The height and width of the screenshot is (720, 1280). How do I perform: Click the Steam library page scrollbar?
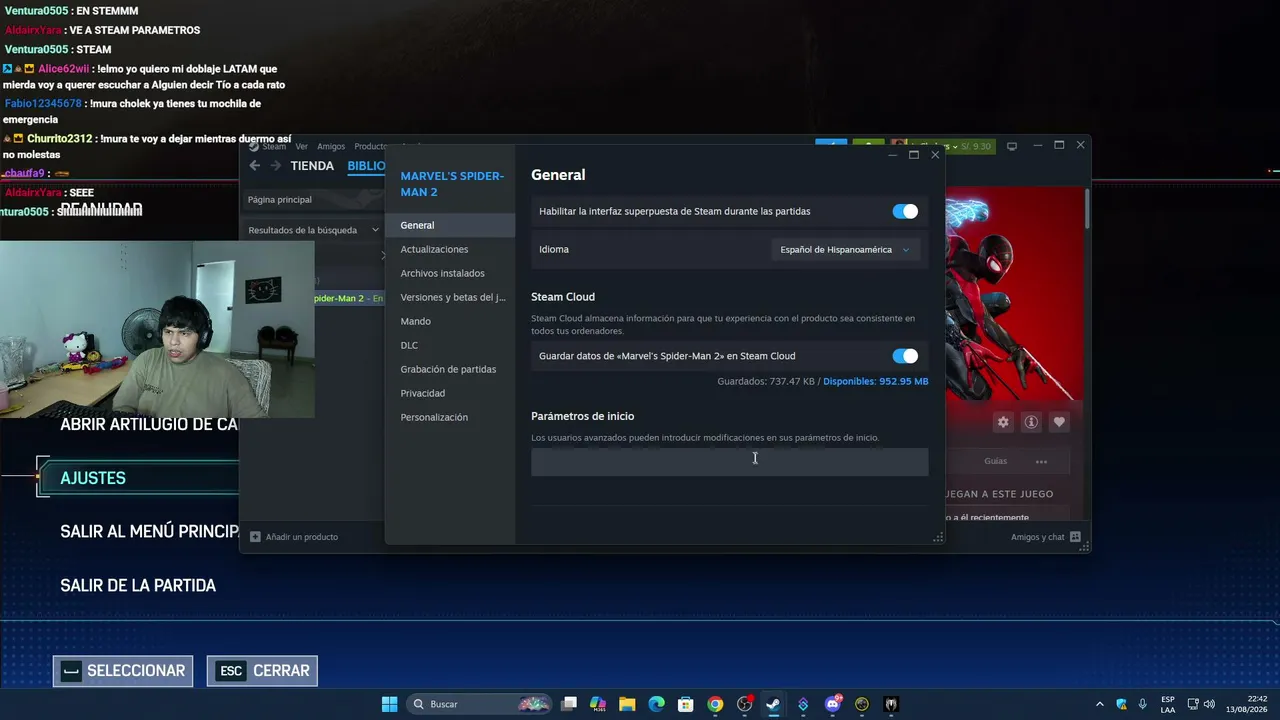point(1086,210)
